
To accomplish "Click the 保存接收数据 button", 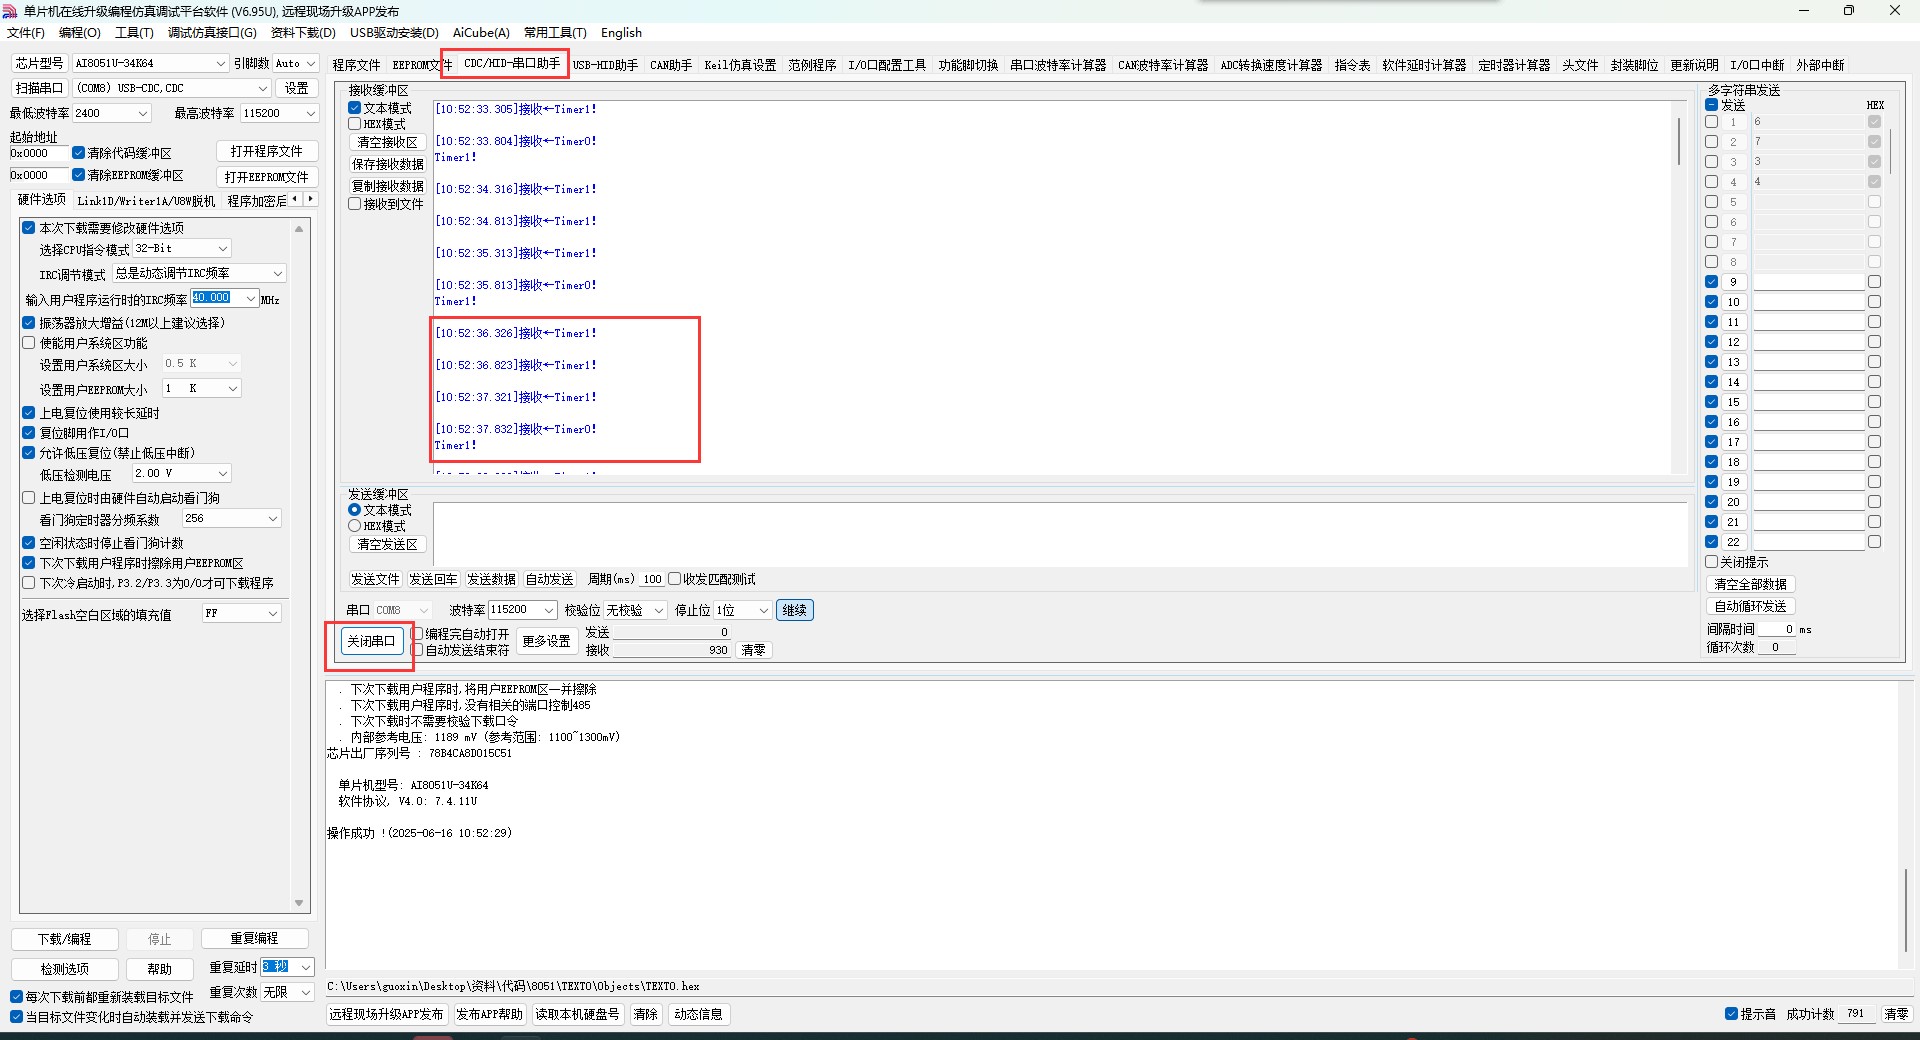I will coord(388,164).
